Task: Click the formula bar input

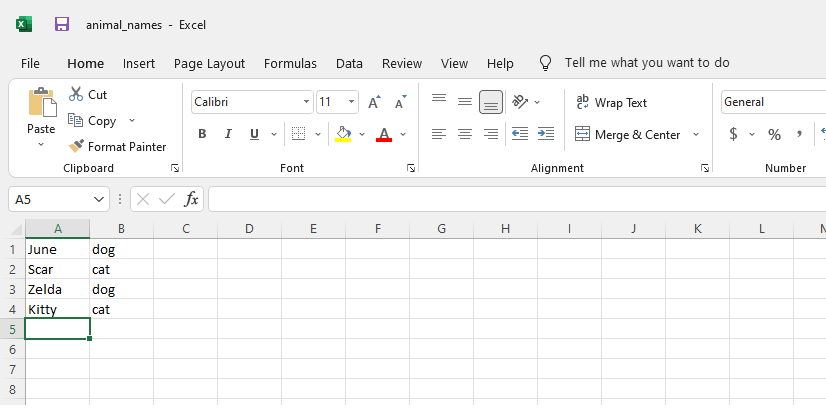Action: tap(517, 199)
